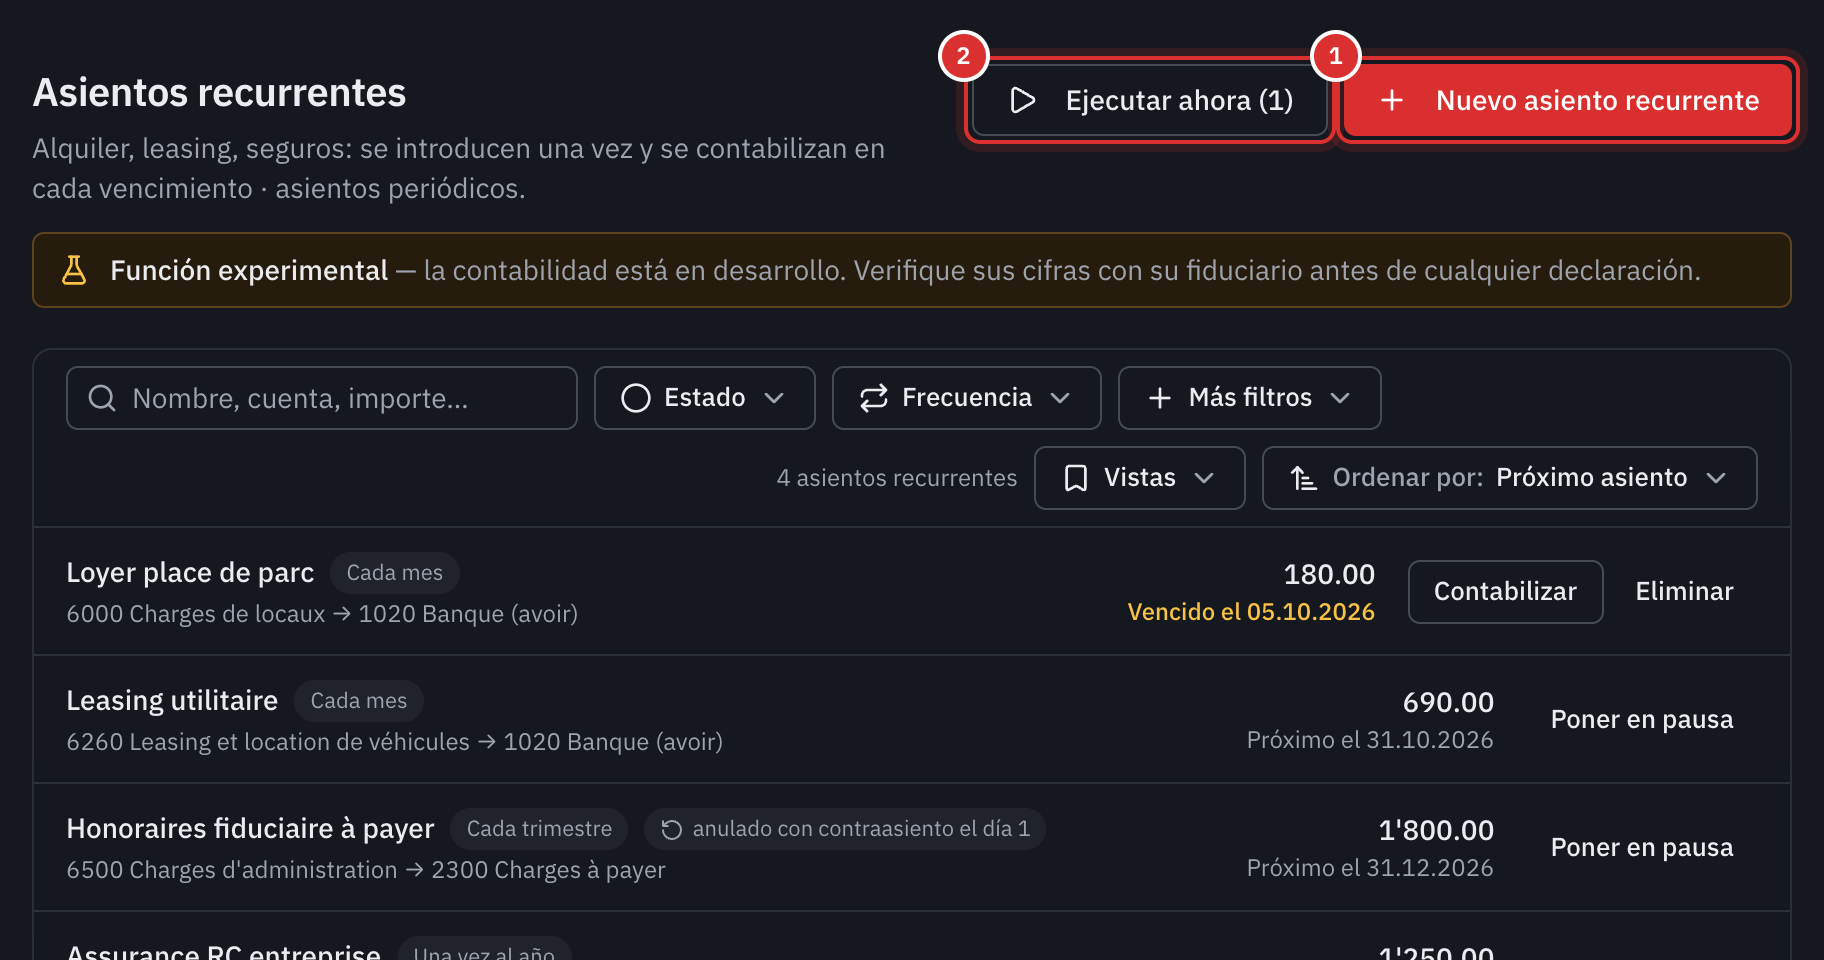Viewport: 1824px width, 960px height.
Task: Select the Leasing utilitaire title
Action: point(172,701)
